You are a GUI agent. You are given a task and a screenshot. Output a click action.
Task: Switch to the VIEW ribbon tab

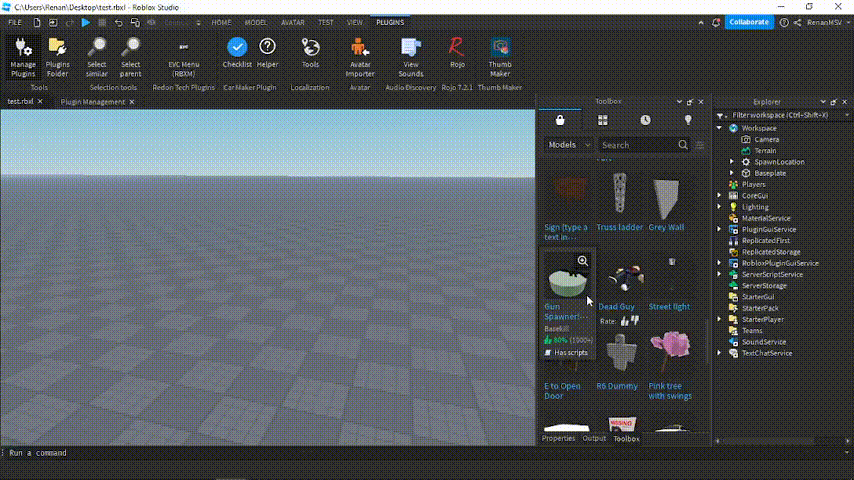[355, 22]
